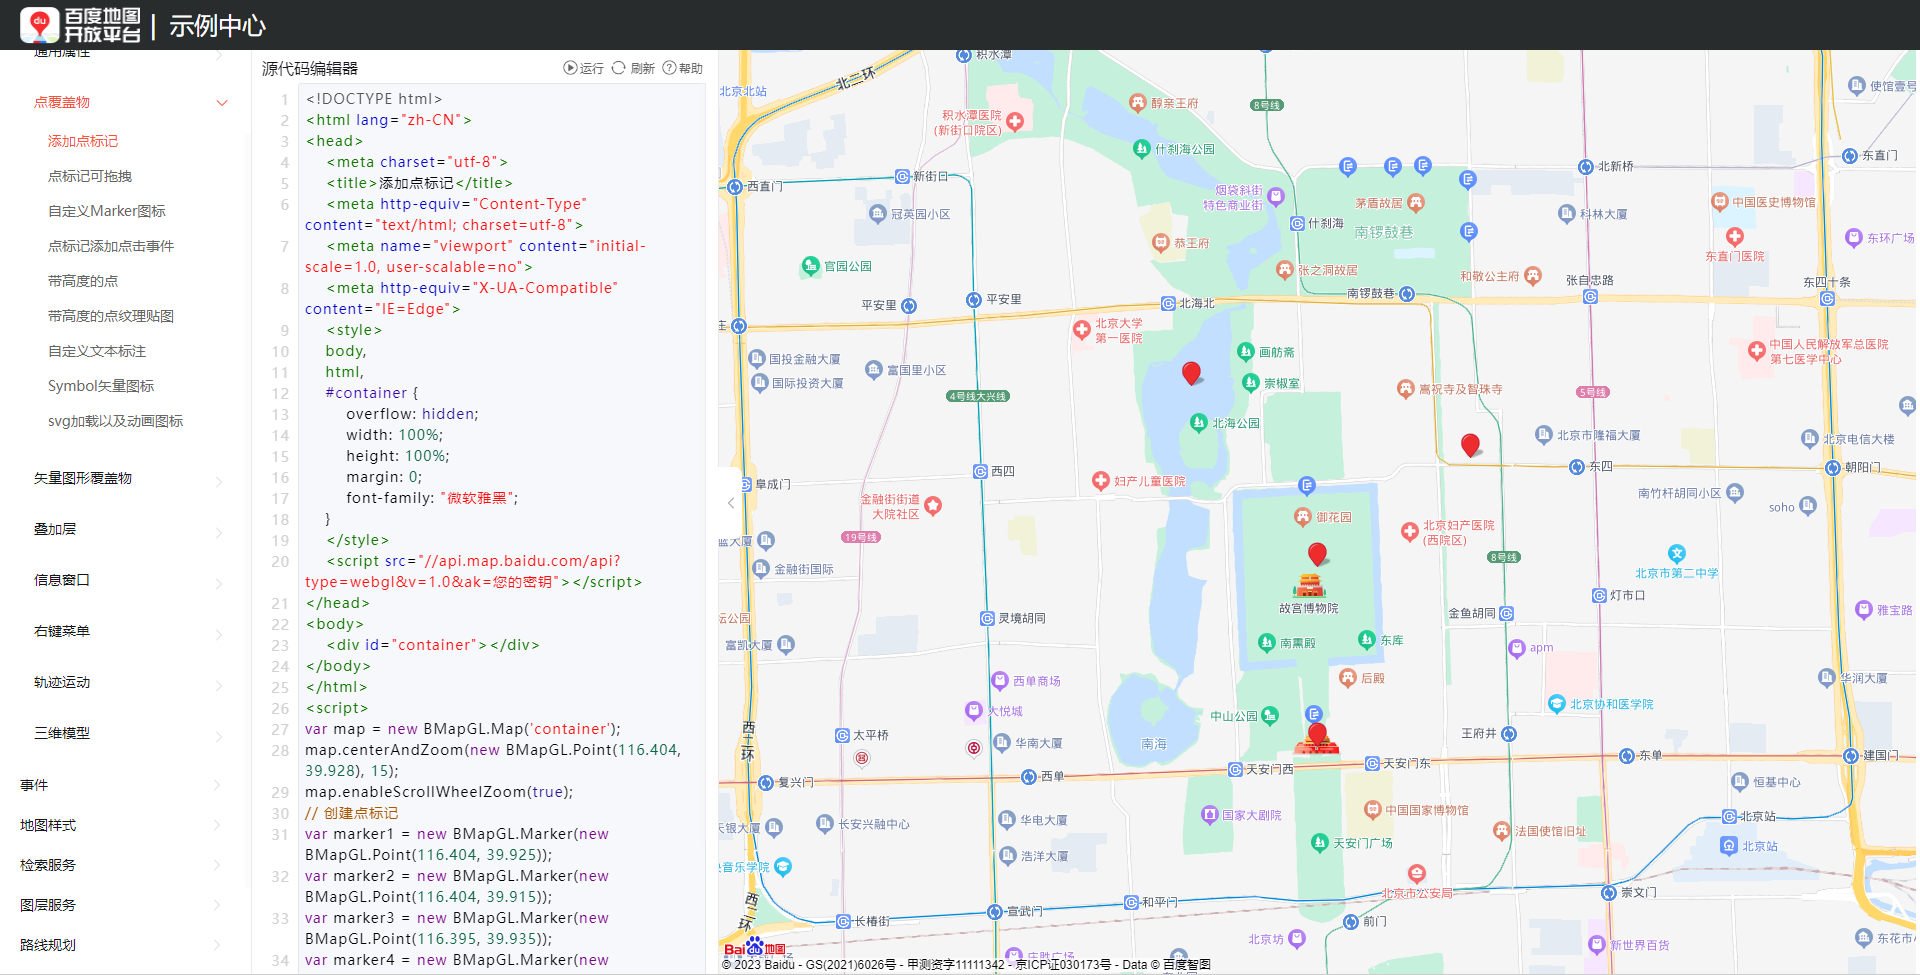1920x975 pixels.
Task: Click 中山公园 park icon
Action: [1270, 715]
